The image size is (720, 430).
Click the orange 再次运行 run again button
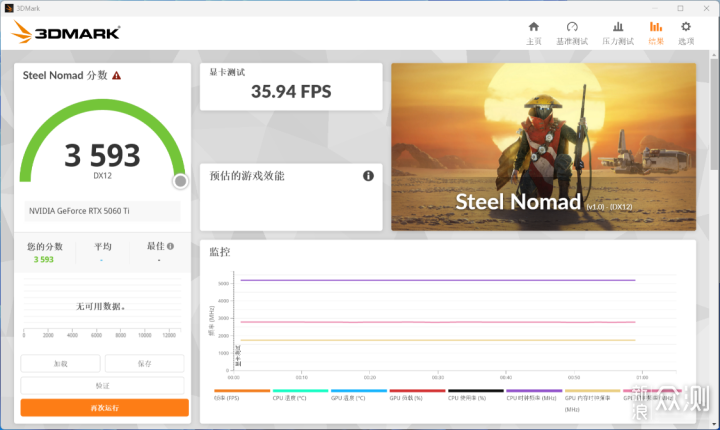coord(105,407)
